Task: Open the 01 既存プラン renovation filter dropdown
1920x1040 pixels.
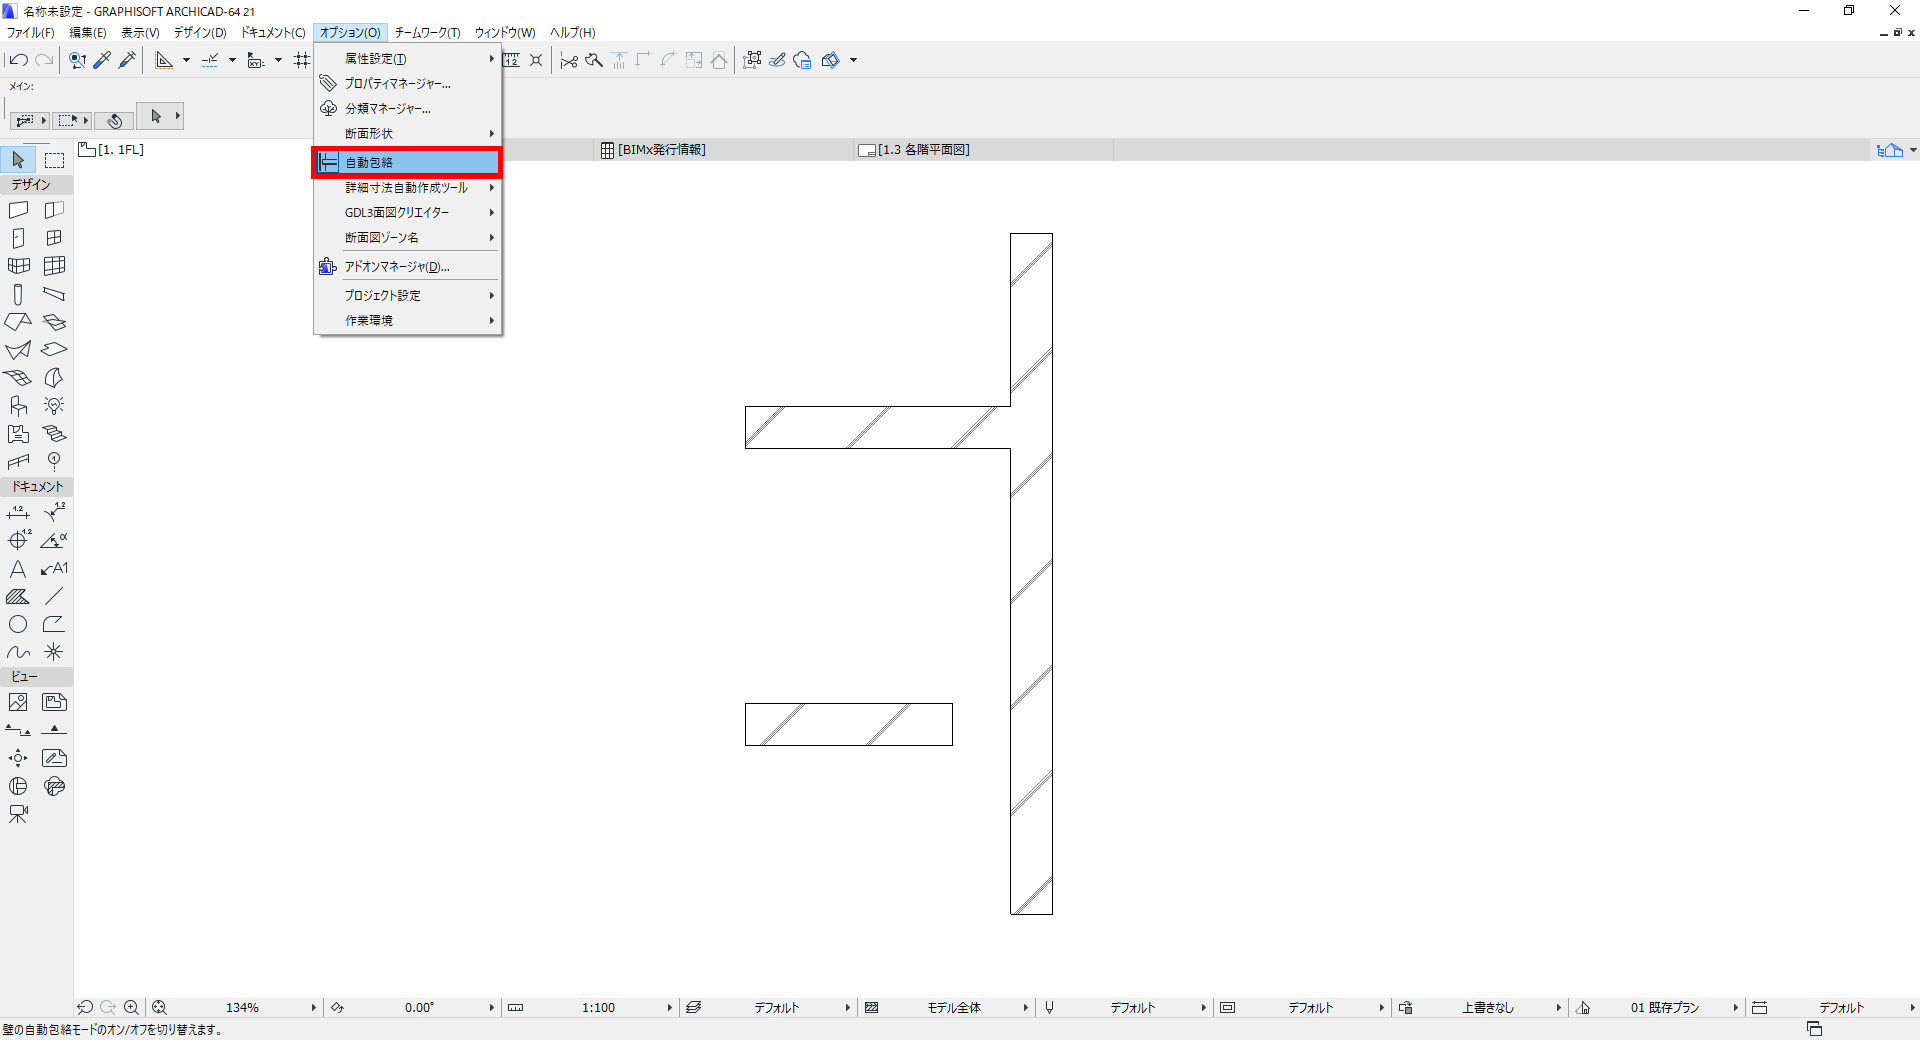Action: (1665, 1008)
